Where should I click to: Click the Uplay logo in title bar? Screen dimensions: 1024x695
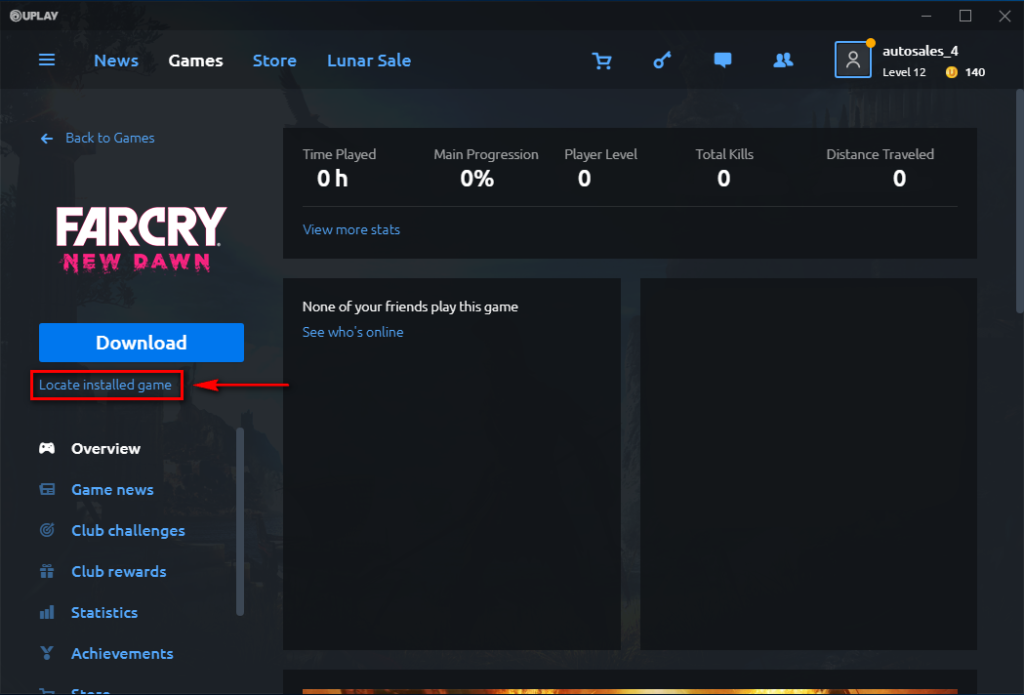coord(34,16)
